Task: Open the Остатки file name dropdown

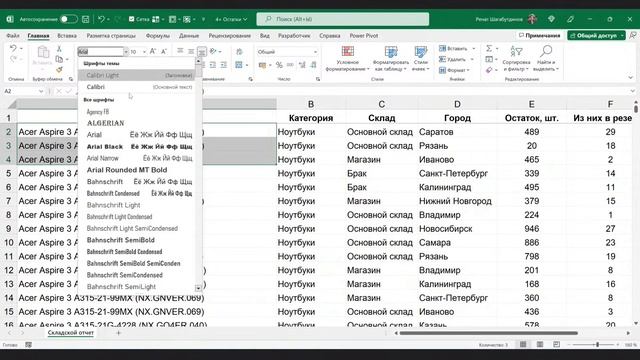Action: (231, 19)
